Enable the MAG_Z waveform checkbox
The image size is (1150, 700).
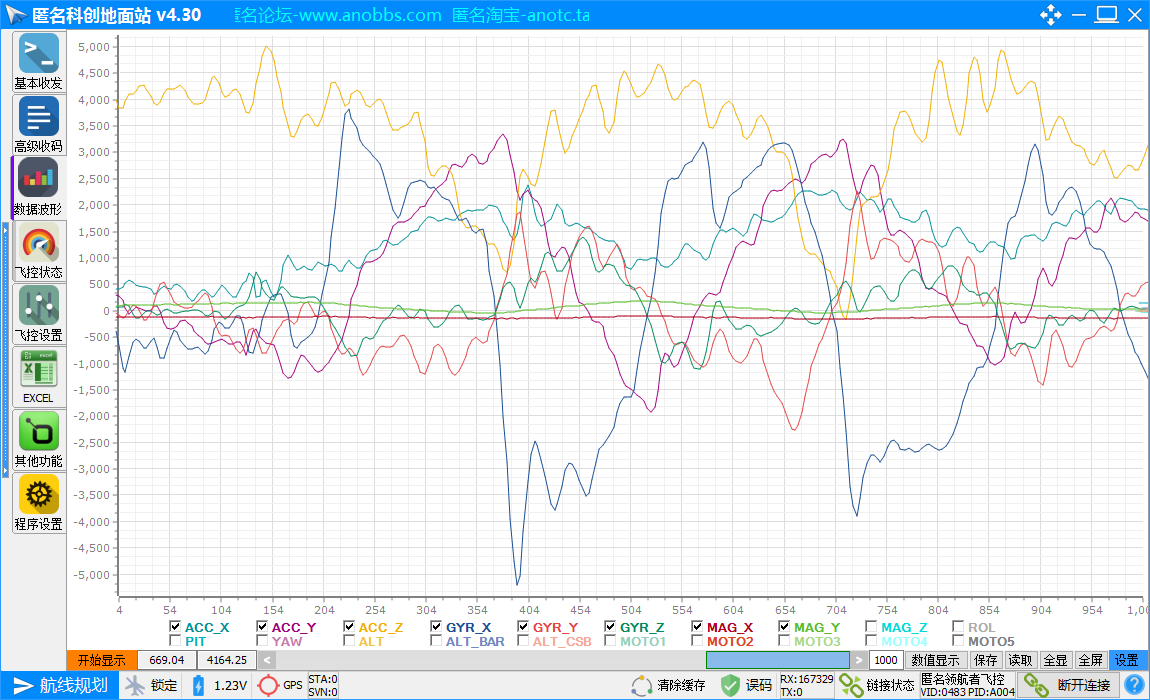click(871, 627)
